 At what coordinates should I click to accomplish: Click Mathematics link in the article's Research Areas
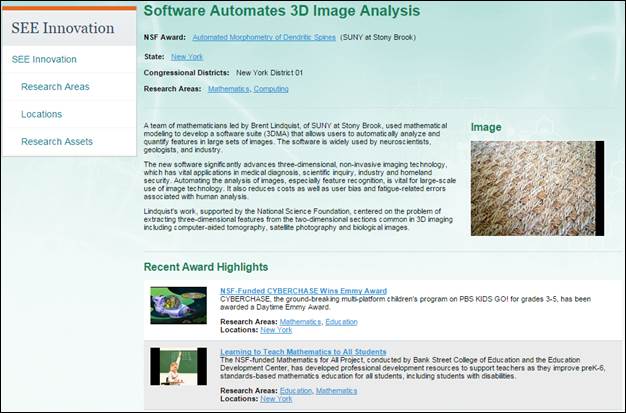click(x=228, y=89)
